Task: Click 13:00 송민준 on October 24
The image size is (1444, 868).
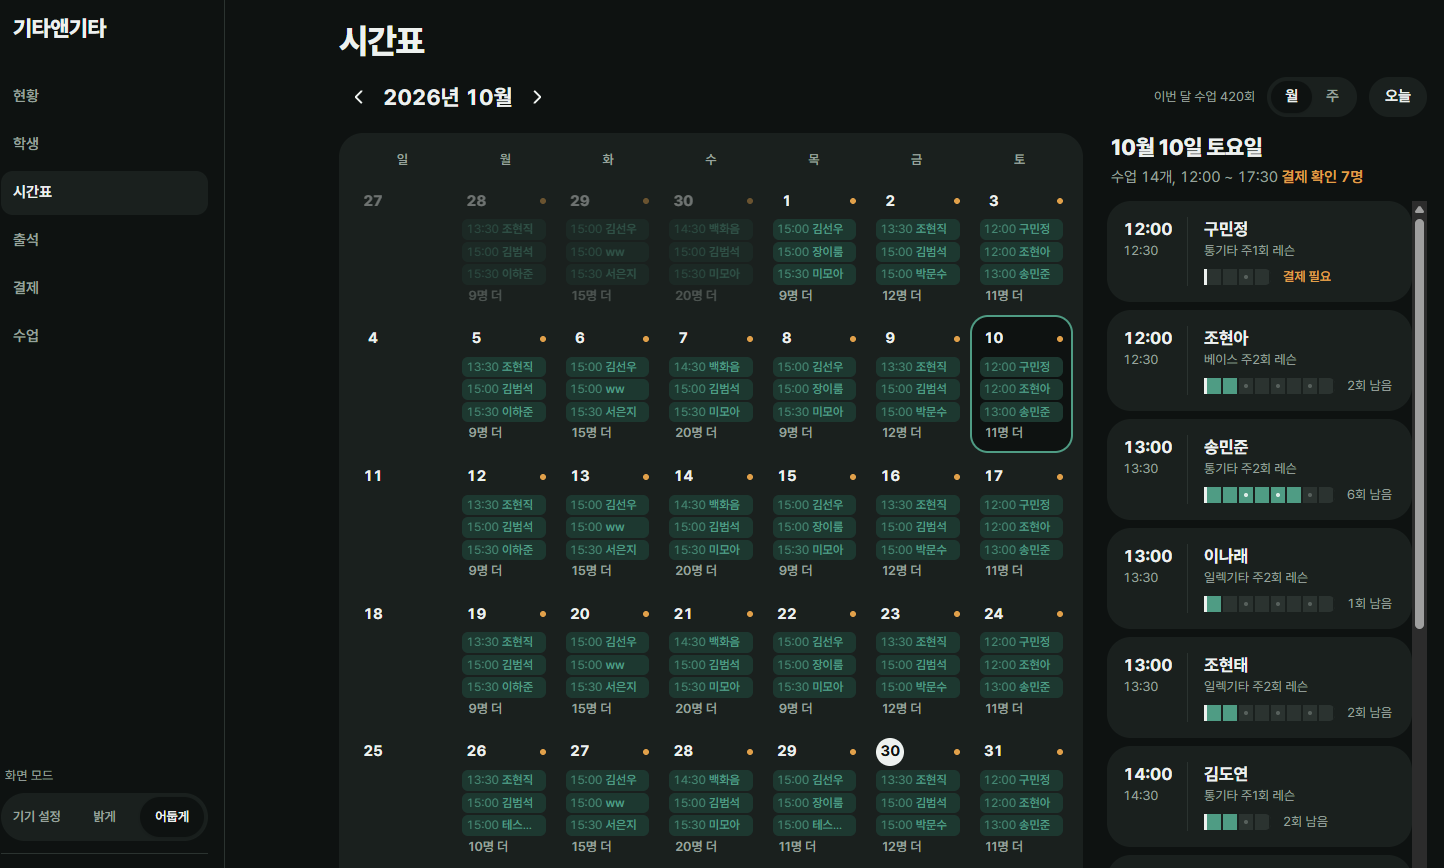Action: pos(1021,687)
